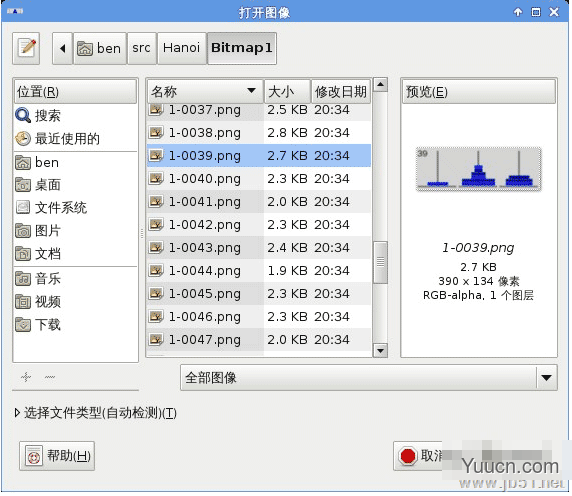Screen dimensions: 572x496
Task: Select file 1-0046.png
Action: click(259, 317)
